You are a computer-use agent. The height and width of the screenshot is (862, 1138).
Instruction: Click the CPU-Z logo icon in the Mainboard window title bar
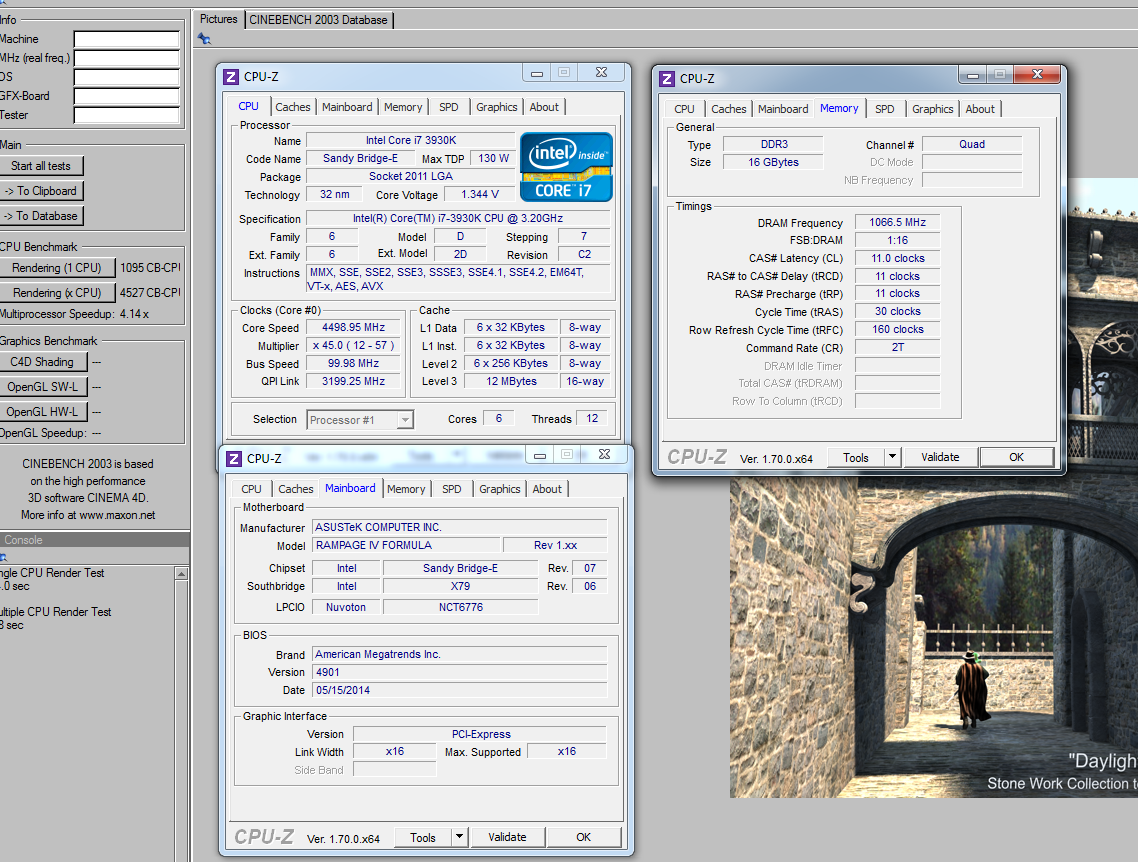[x=234, y=459]
